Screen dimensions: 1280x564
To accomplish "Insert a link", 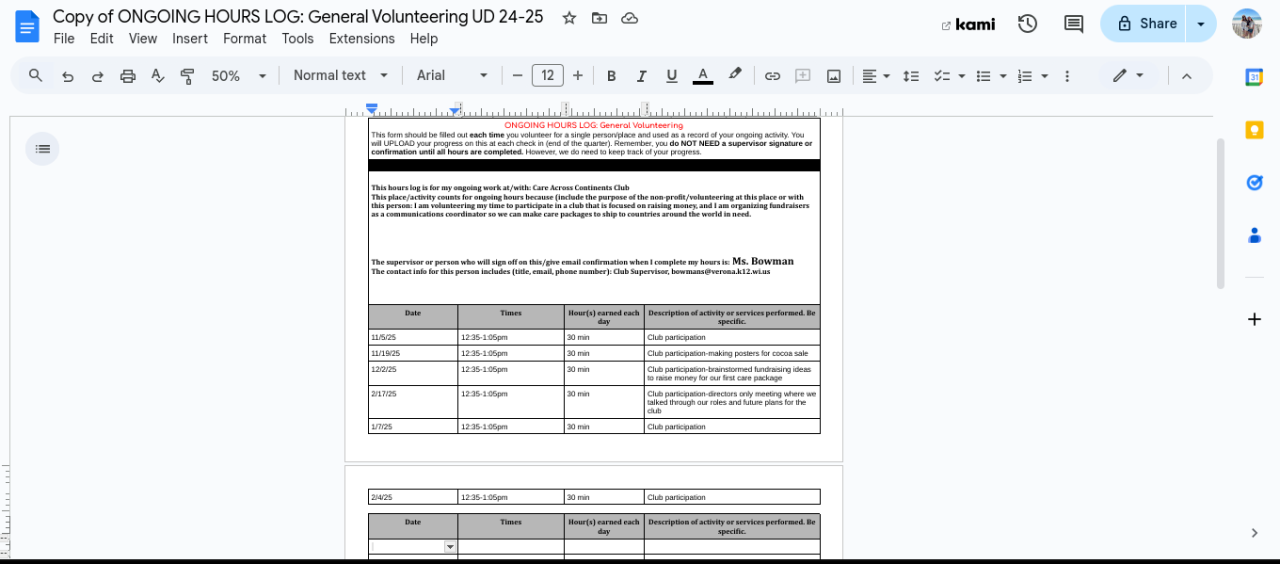I will [772, 76].
